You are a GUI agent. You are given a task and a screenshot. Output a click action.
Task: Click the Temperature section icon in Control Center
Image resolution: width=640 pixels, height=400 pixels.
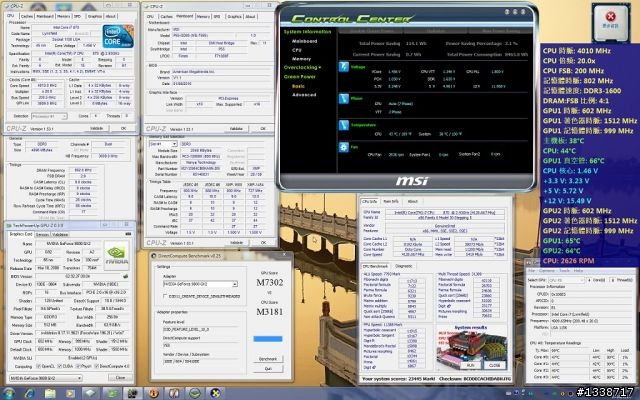coord(343,125)
